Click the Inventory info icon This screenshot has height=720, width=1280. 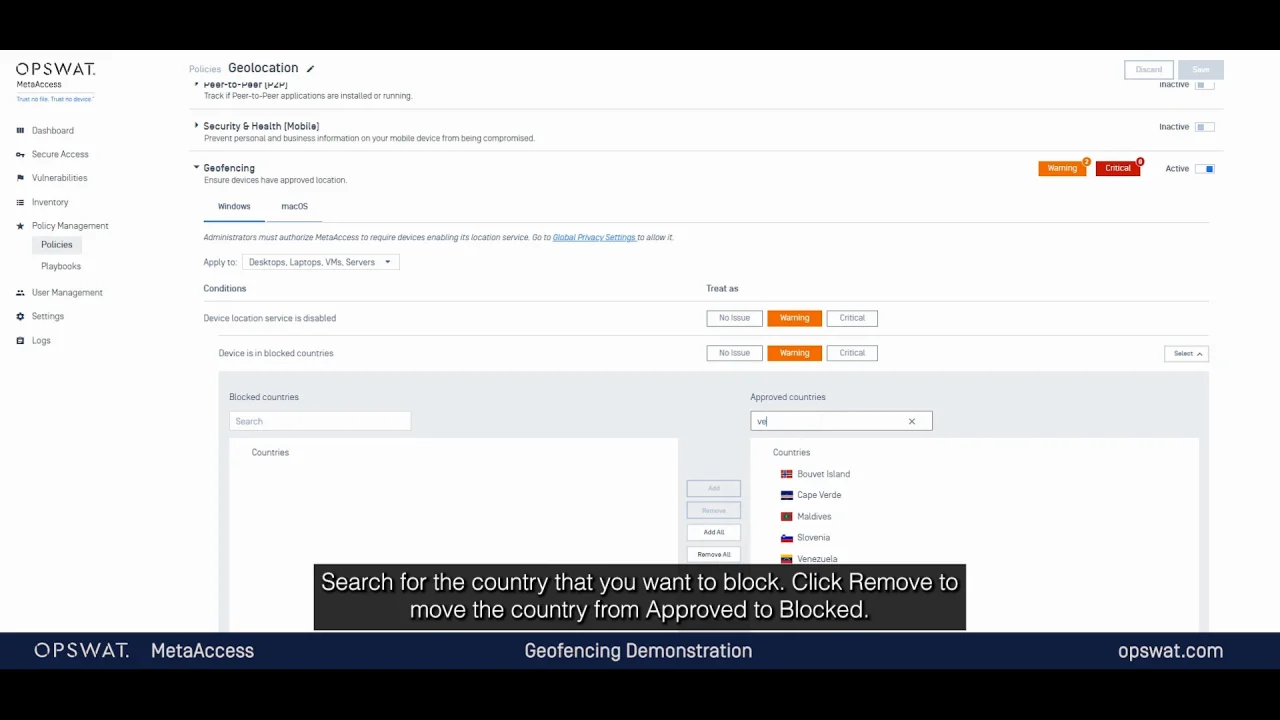click(x=20, y=202)
